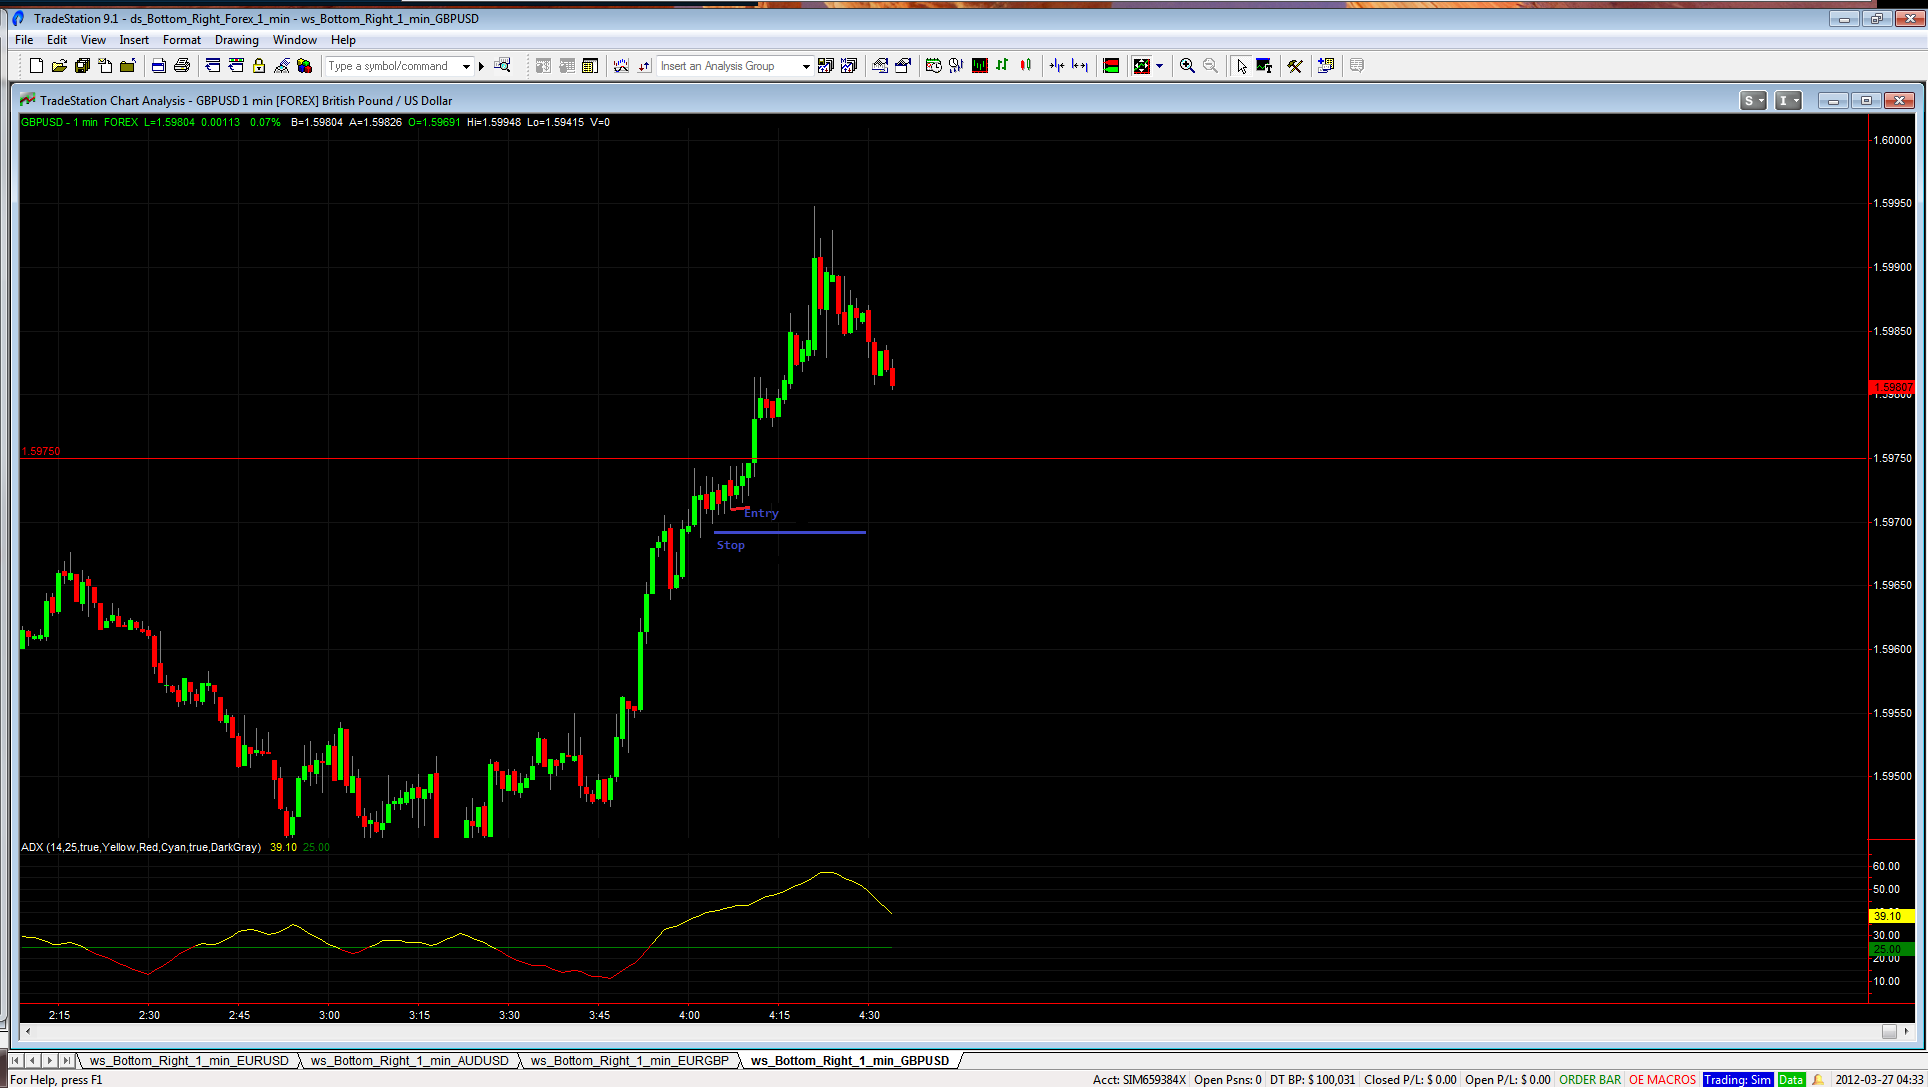Screen dimensions: 1928x1088
Task: Switch to ws_Bottom_Right_1_min_AUDUSD tab
Action: pos(409,1061)
